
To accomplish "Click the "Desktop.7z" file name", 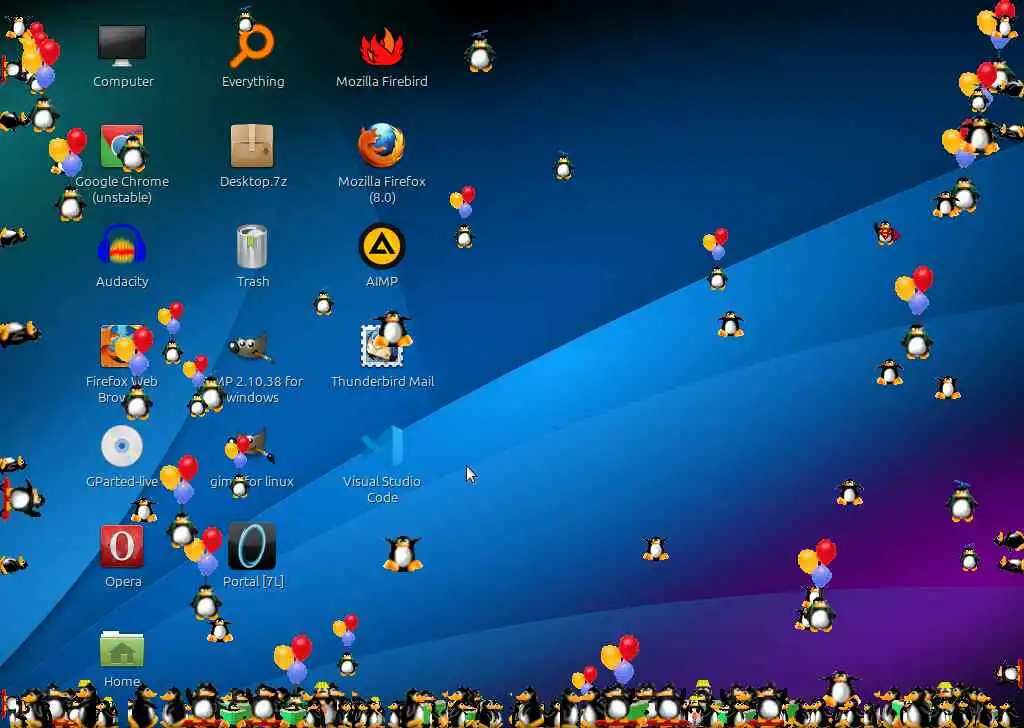I will coord(253,182).
